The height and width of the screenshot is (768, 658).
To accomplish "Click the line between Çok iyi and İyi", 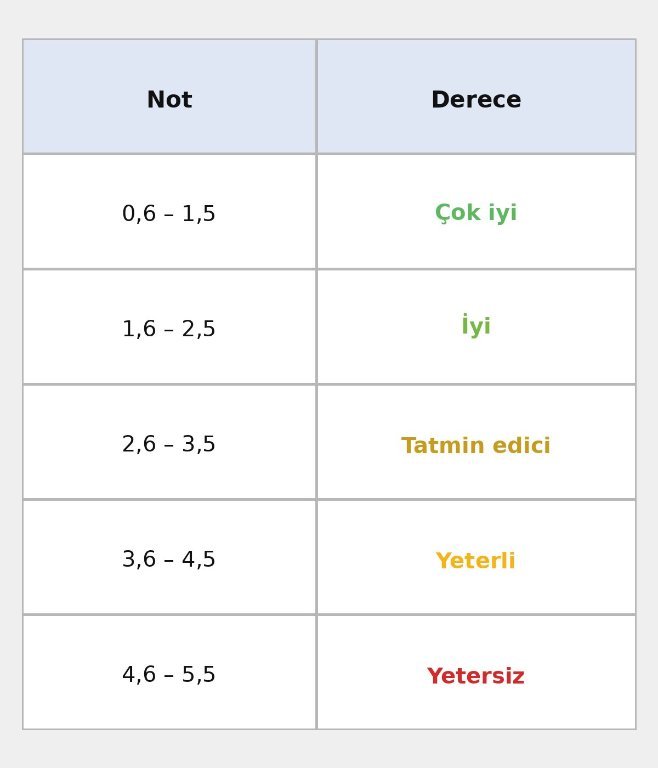I will [476, 269].
